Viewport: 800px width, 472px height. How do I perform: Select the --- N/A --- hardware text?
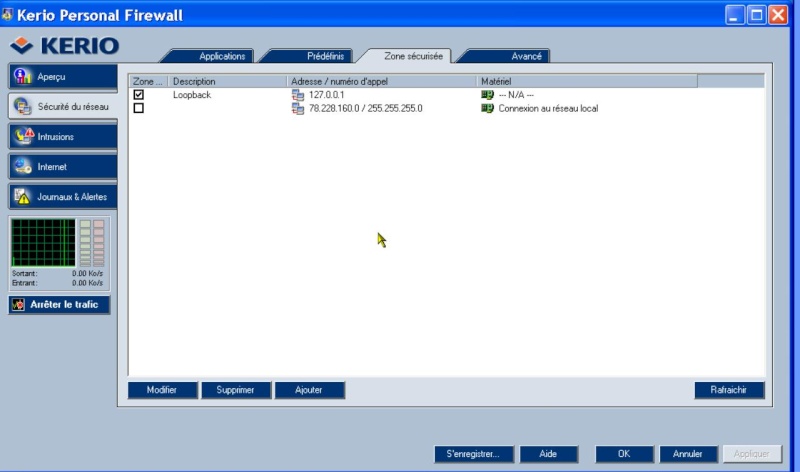(x=516, y=95)
